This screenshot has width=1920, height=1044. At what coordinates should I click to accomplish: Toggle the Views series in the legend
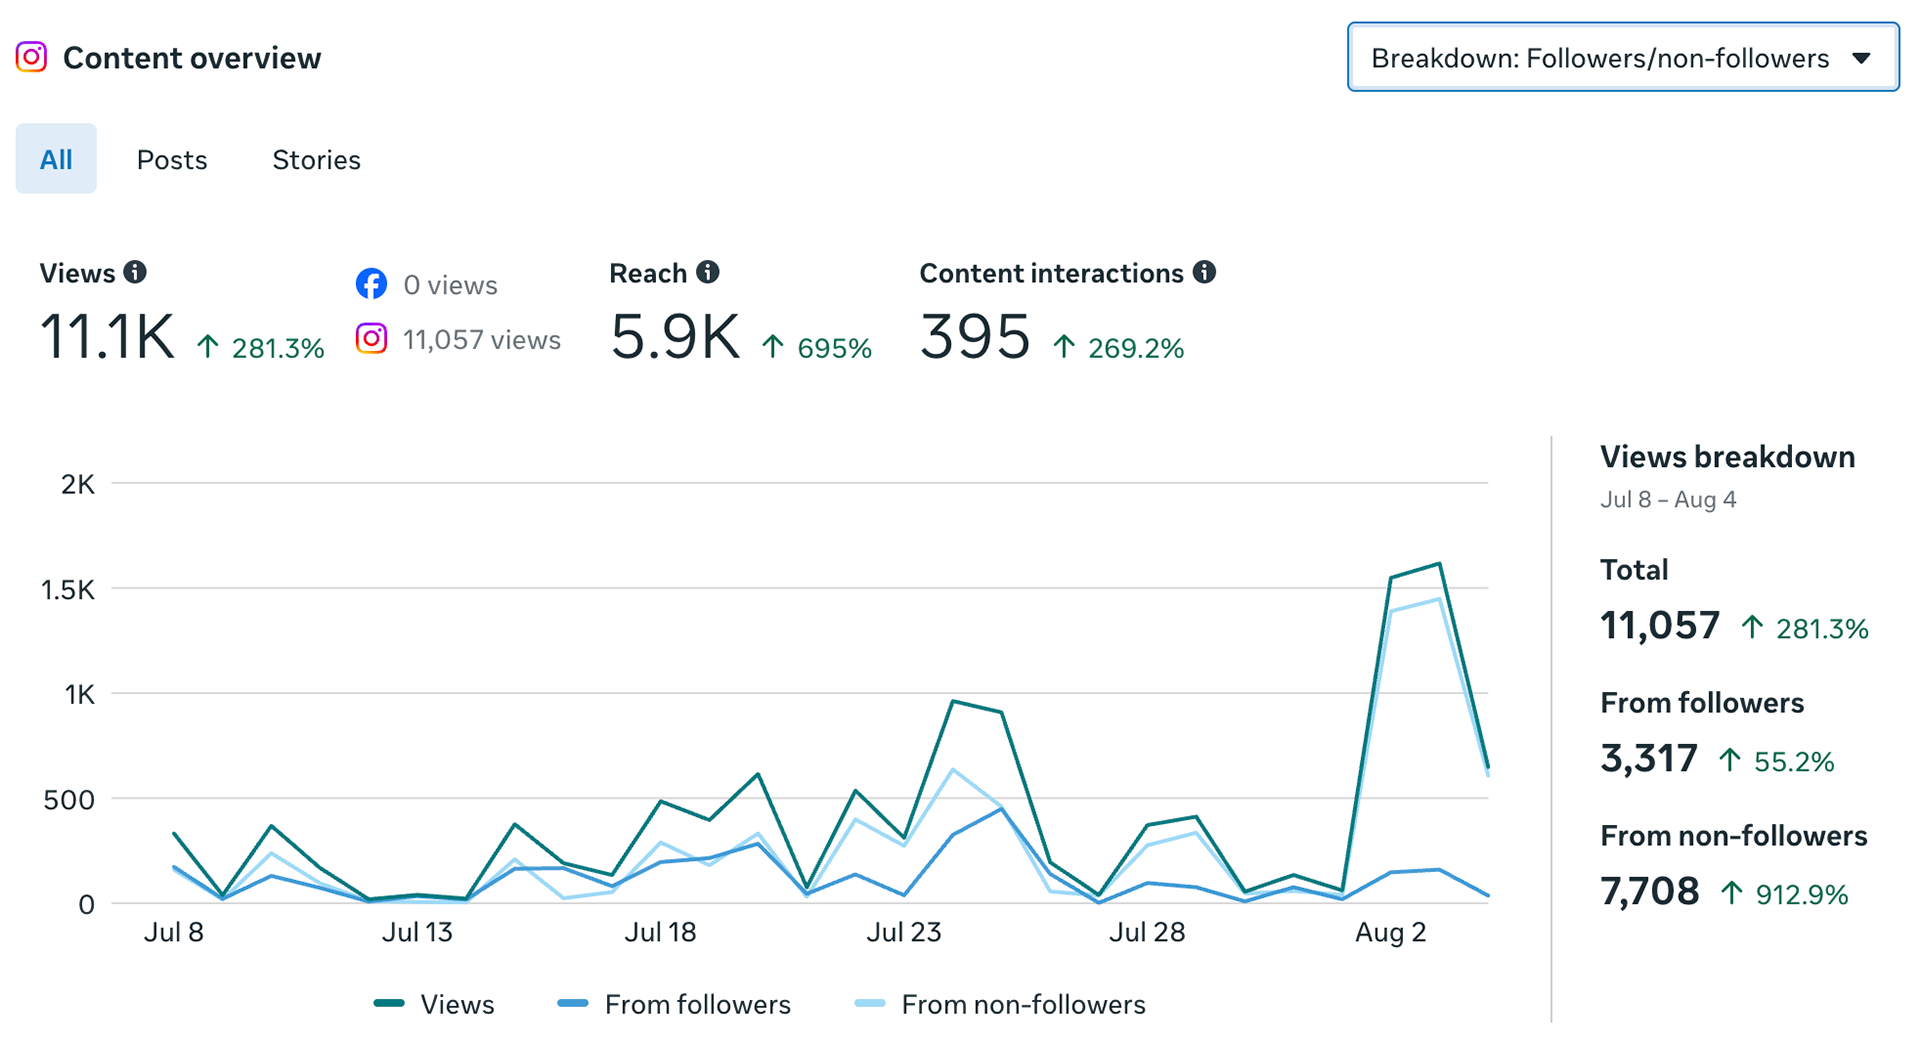click(434, 1004)
